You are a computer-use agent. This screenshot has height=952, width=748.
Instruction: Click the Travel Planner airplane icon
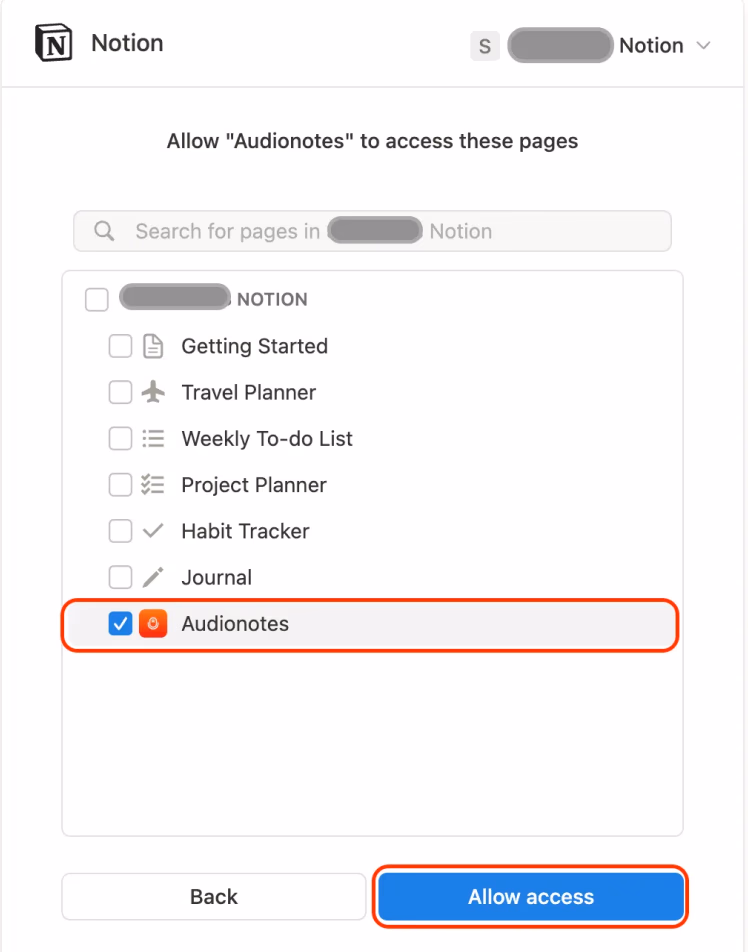(153, 392)
